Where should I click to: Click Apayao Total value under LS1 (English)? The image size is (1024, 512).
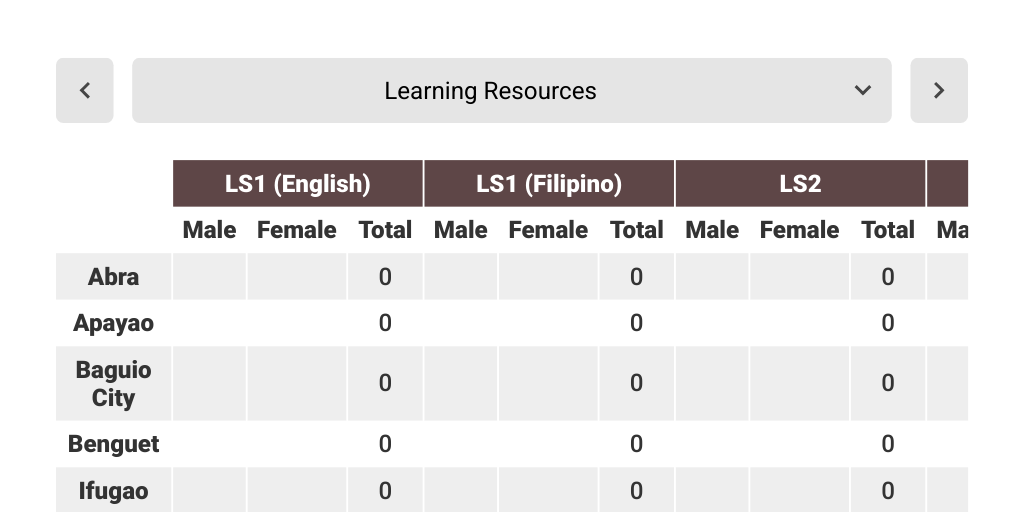[385, 323]
